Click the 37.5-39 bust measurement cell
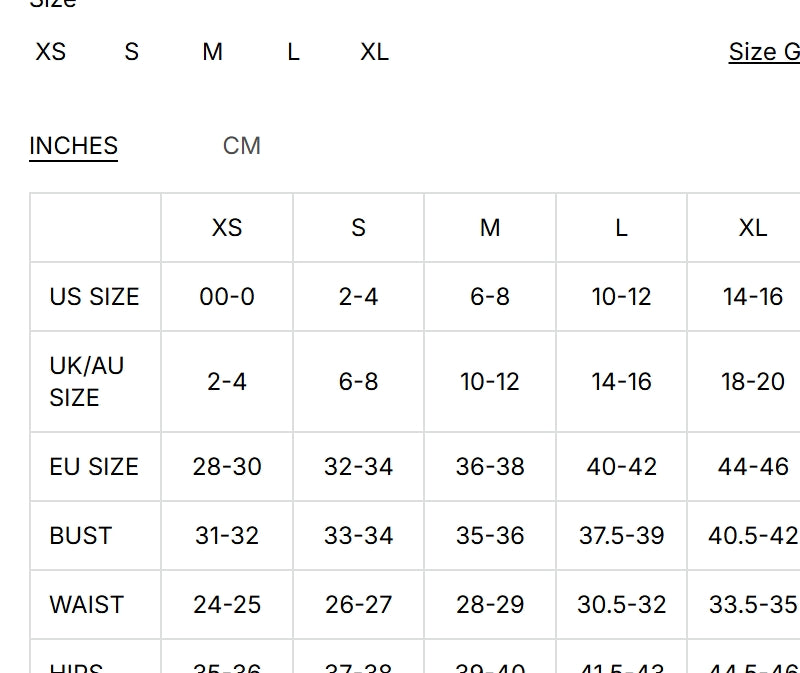This screenshot has height=673, width=800. (621, 536)
